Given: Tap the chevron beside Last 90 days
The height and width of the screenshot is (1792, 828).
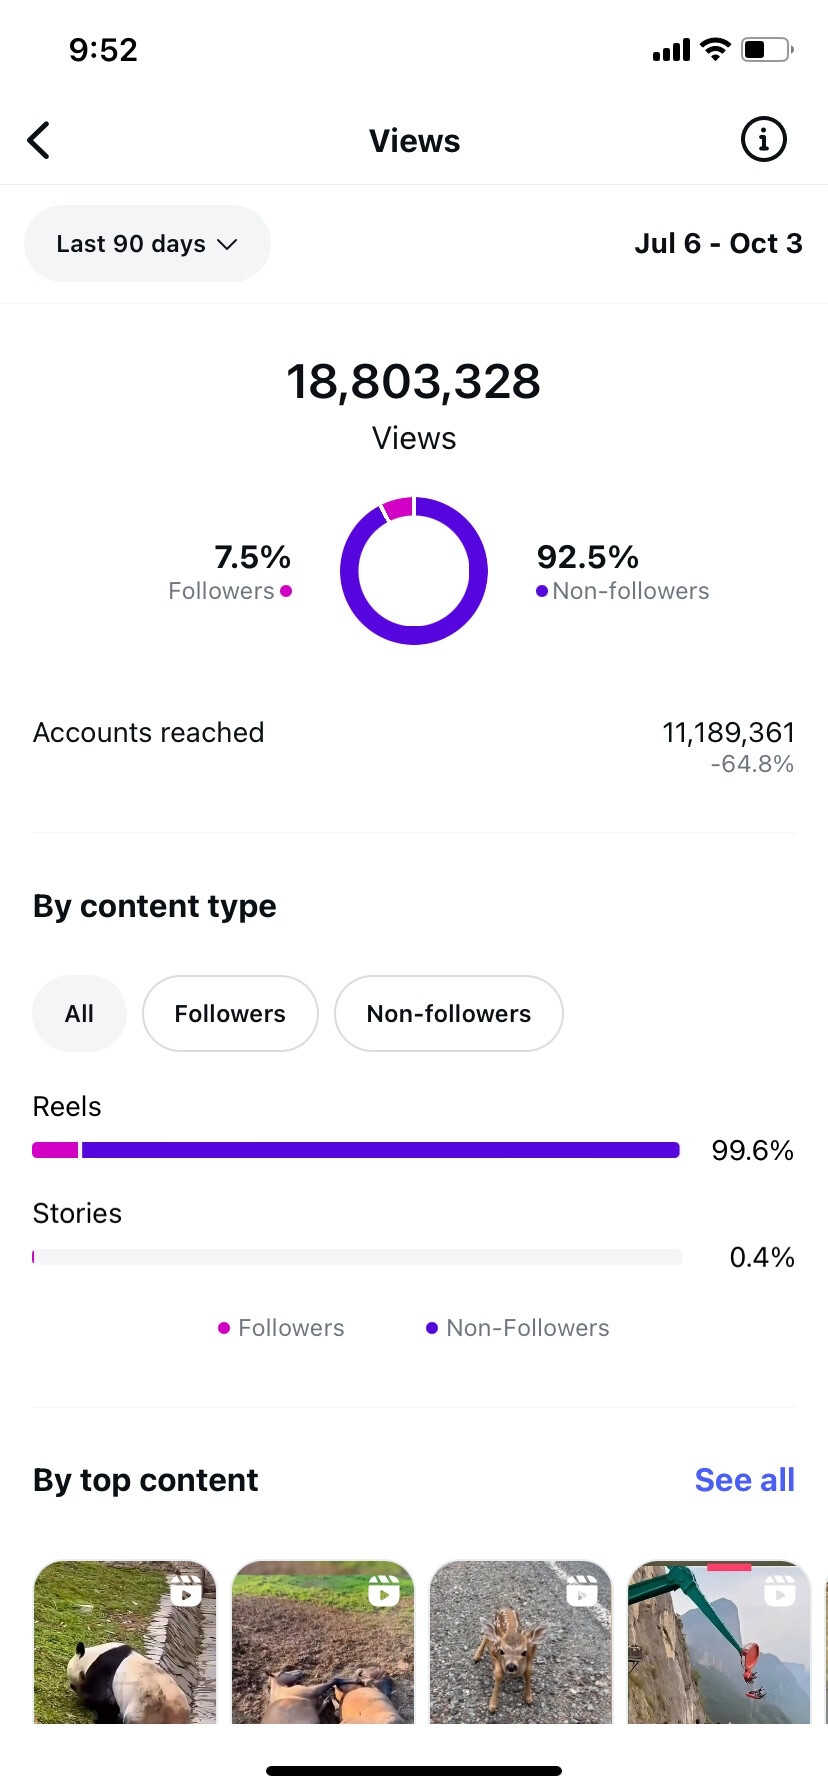Looking at the screenshot, I should coord(228,244).
